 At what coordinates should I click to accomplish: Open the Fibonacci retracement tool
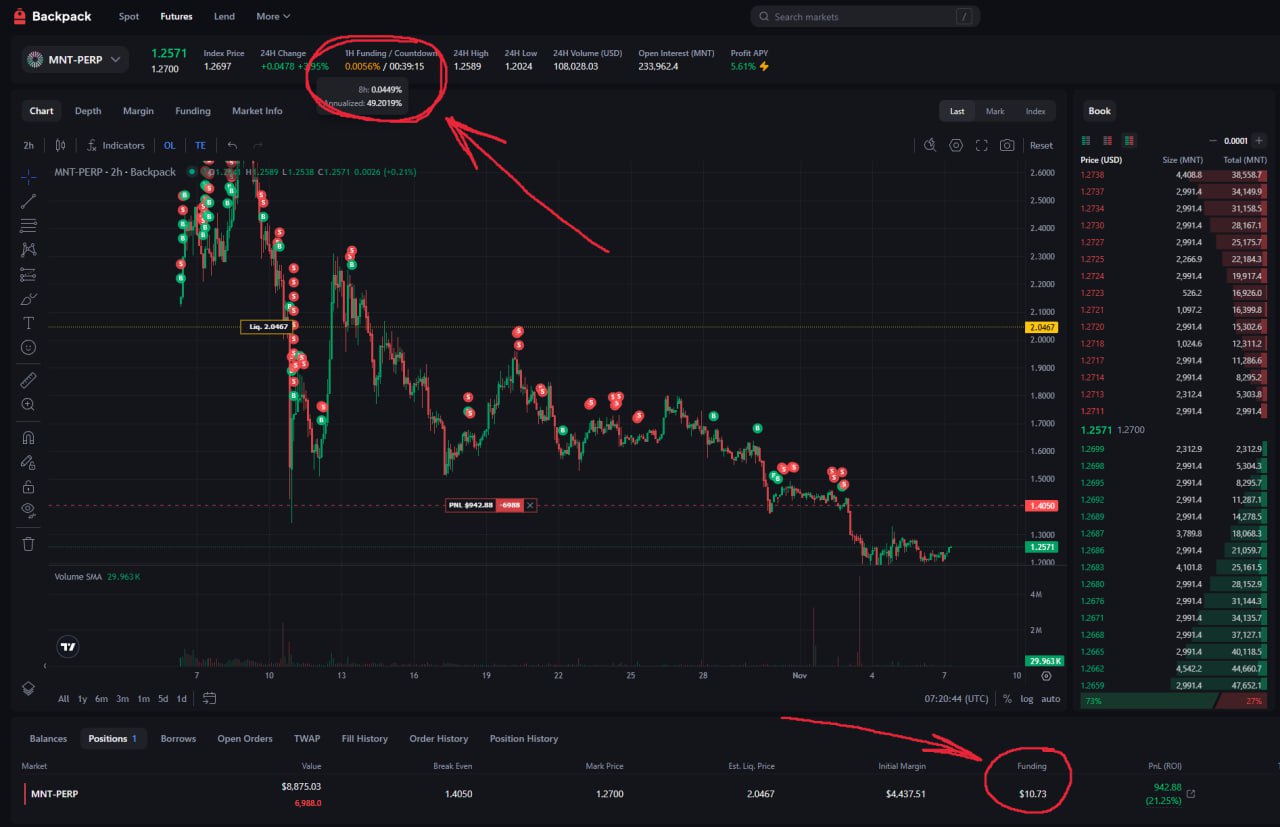point(28,225)
